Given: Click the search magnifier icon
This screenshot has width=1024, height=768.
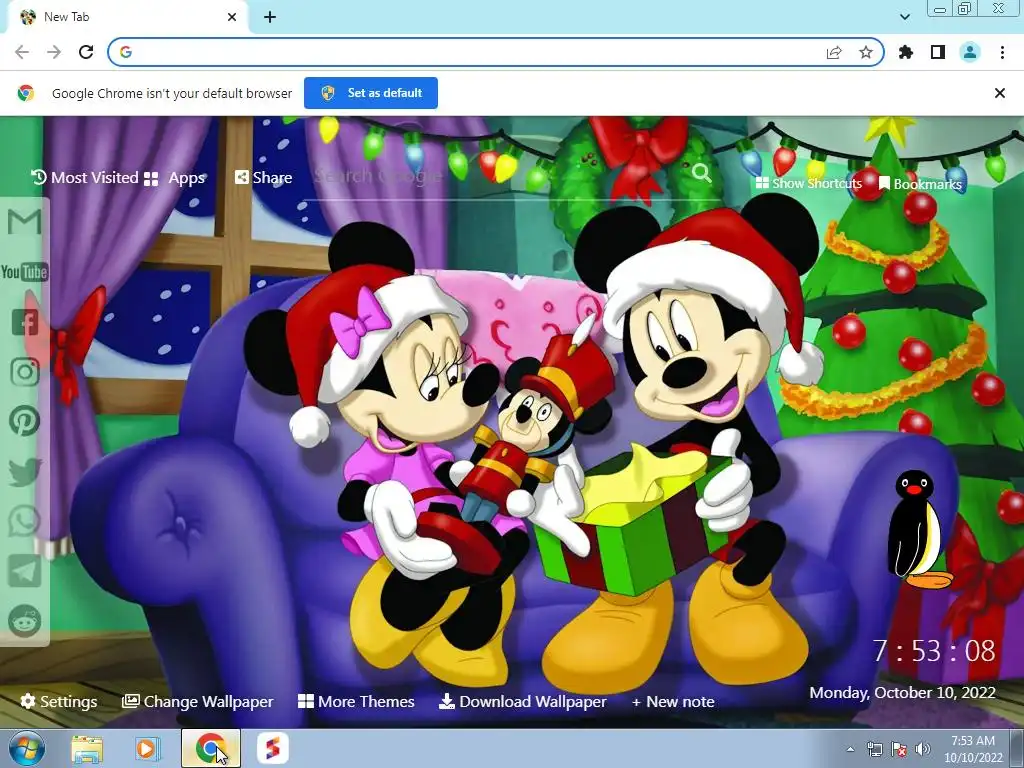Looking at the screenshot, I should point(701,173).
